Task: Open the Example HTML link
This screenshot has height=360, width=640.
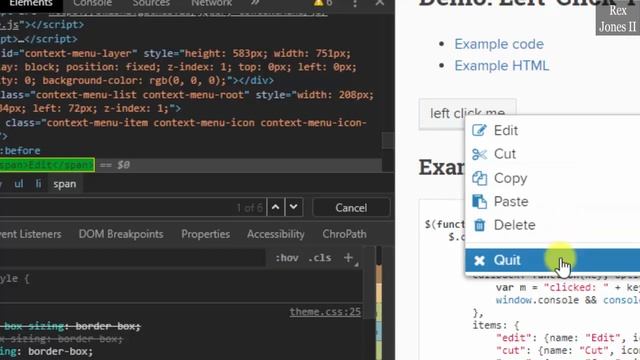Action: [502, 66]
